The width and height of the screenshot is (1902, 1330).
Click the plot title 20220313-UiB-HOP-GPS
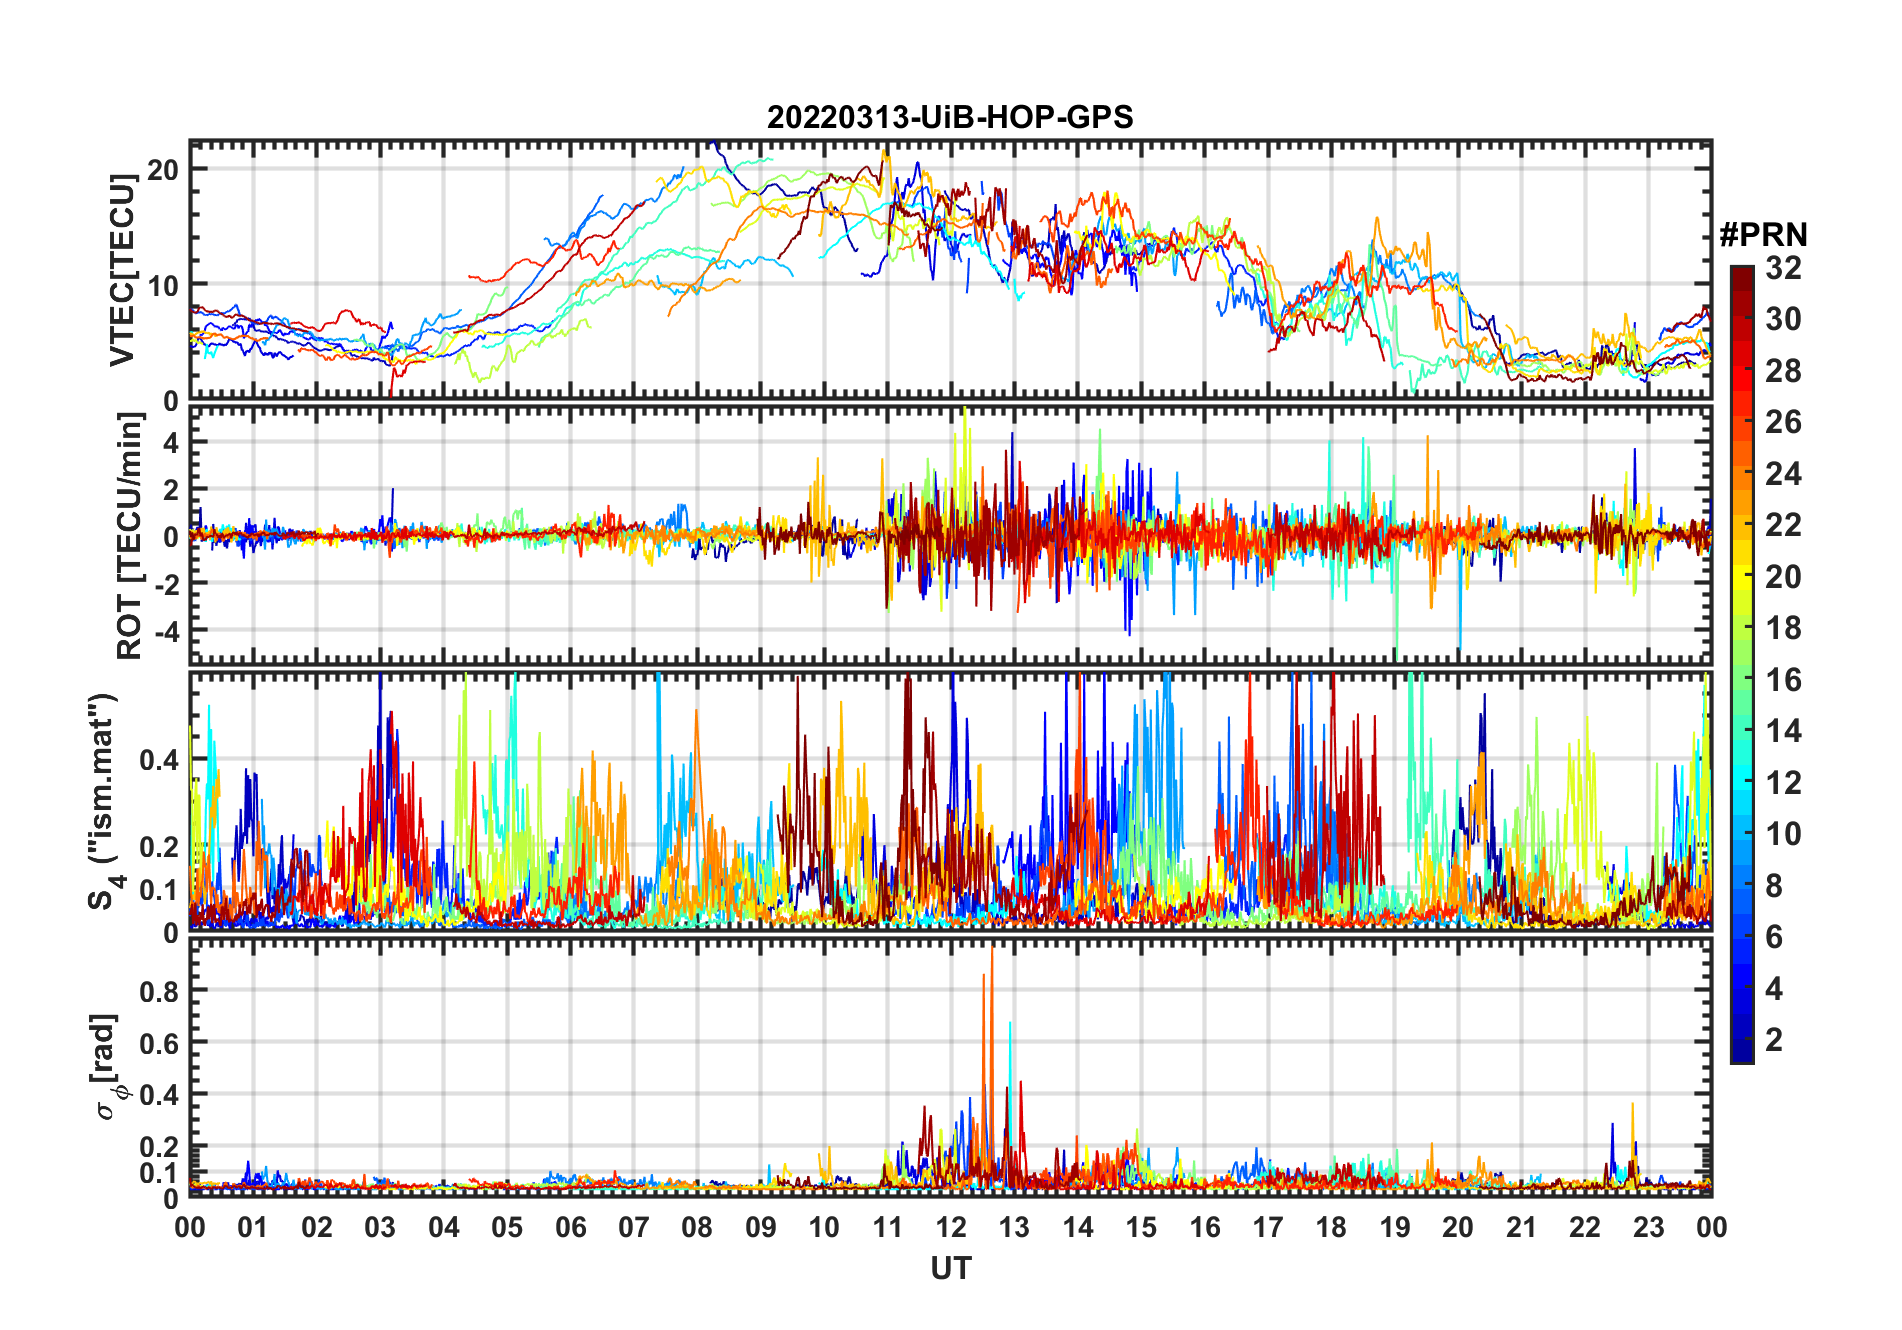point(950,117)
